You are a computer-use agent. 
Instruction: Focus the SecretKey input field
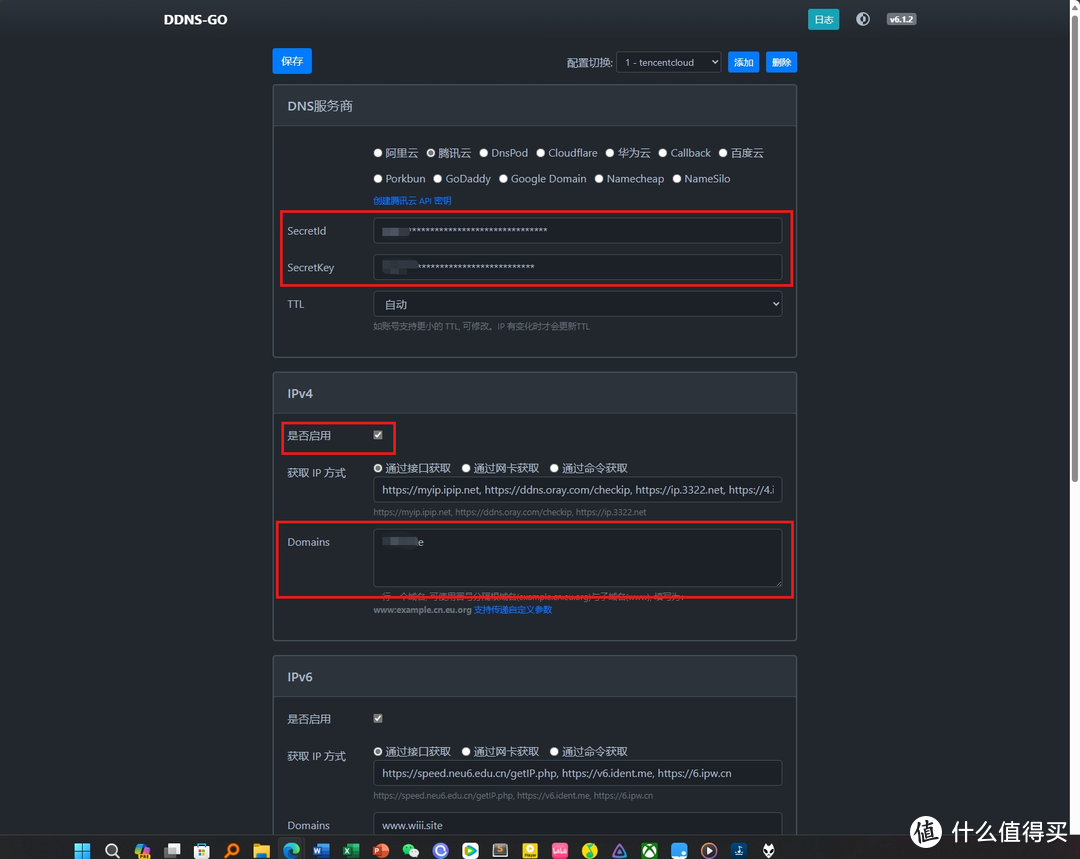(577, 267)
